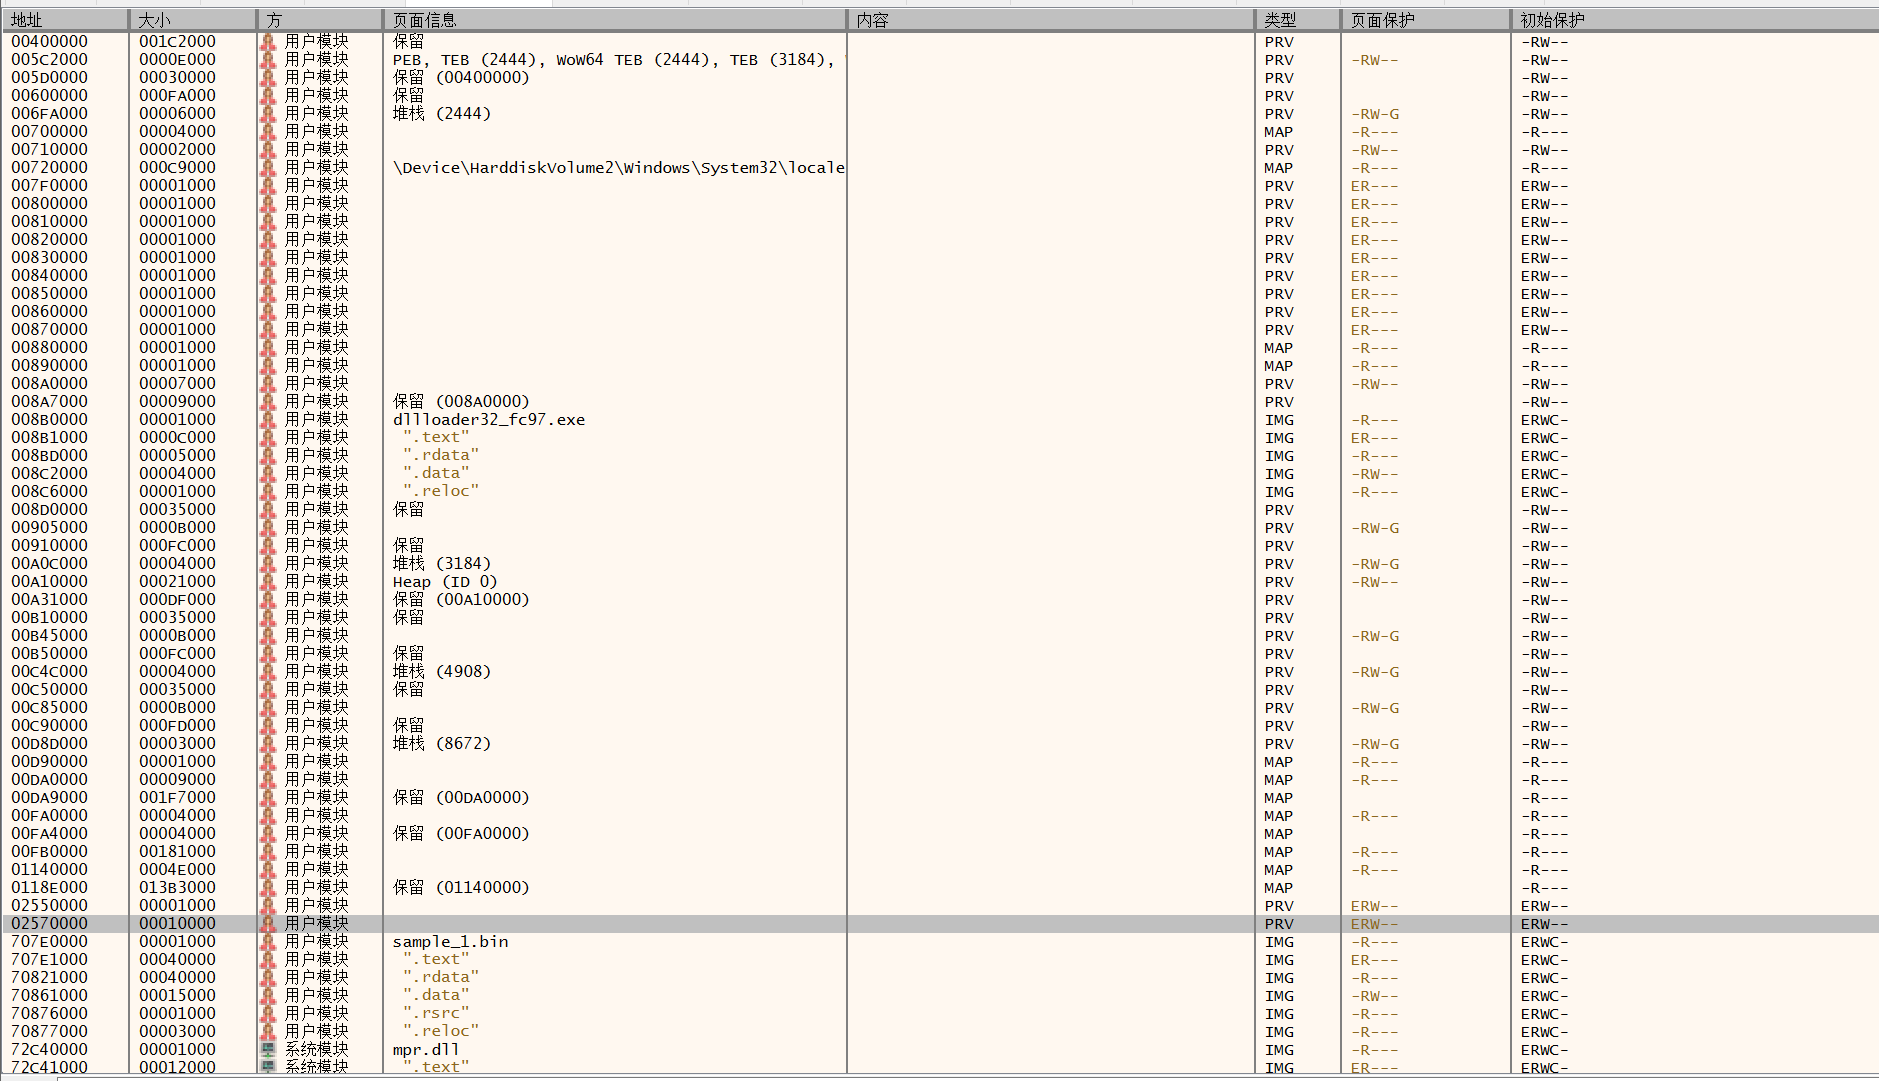Click user module icon in row 00A0C000
This screenshot has height=1081, width=1879.
(268, 564)
